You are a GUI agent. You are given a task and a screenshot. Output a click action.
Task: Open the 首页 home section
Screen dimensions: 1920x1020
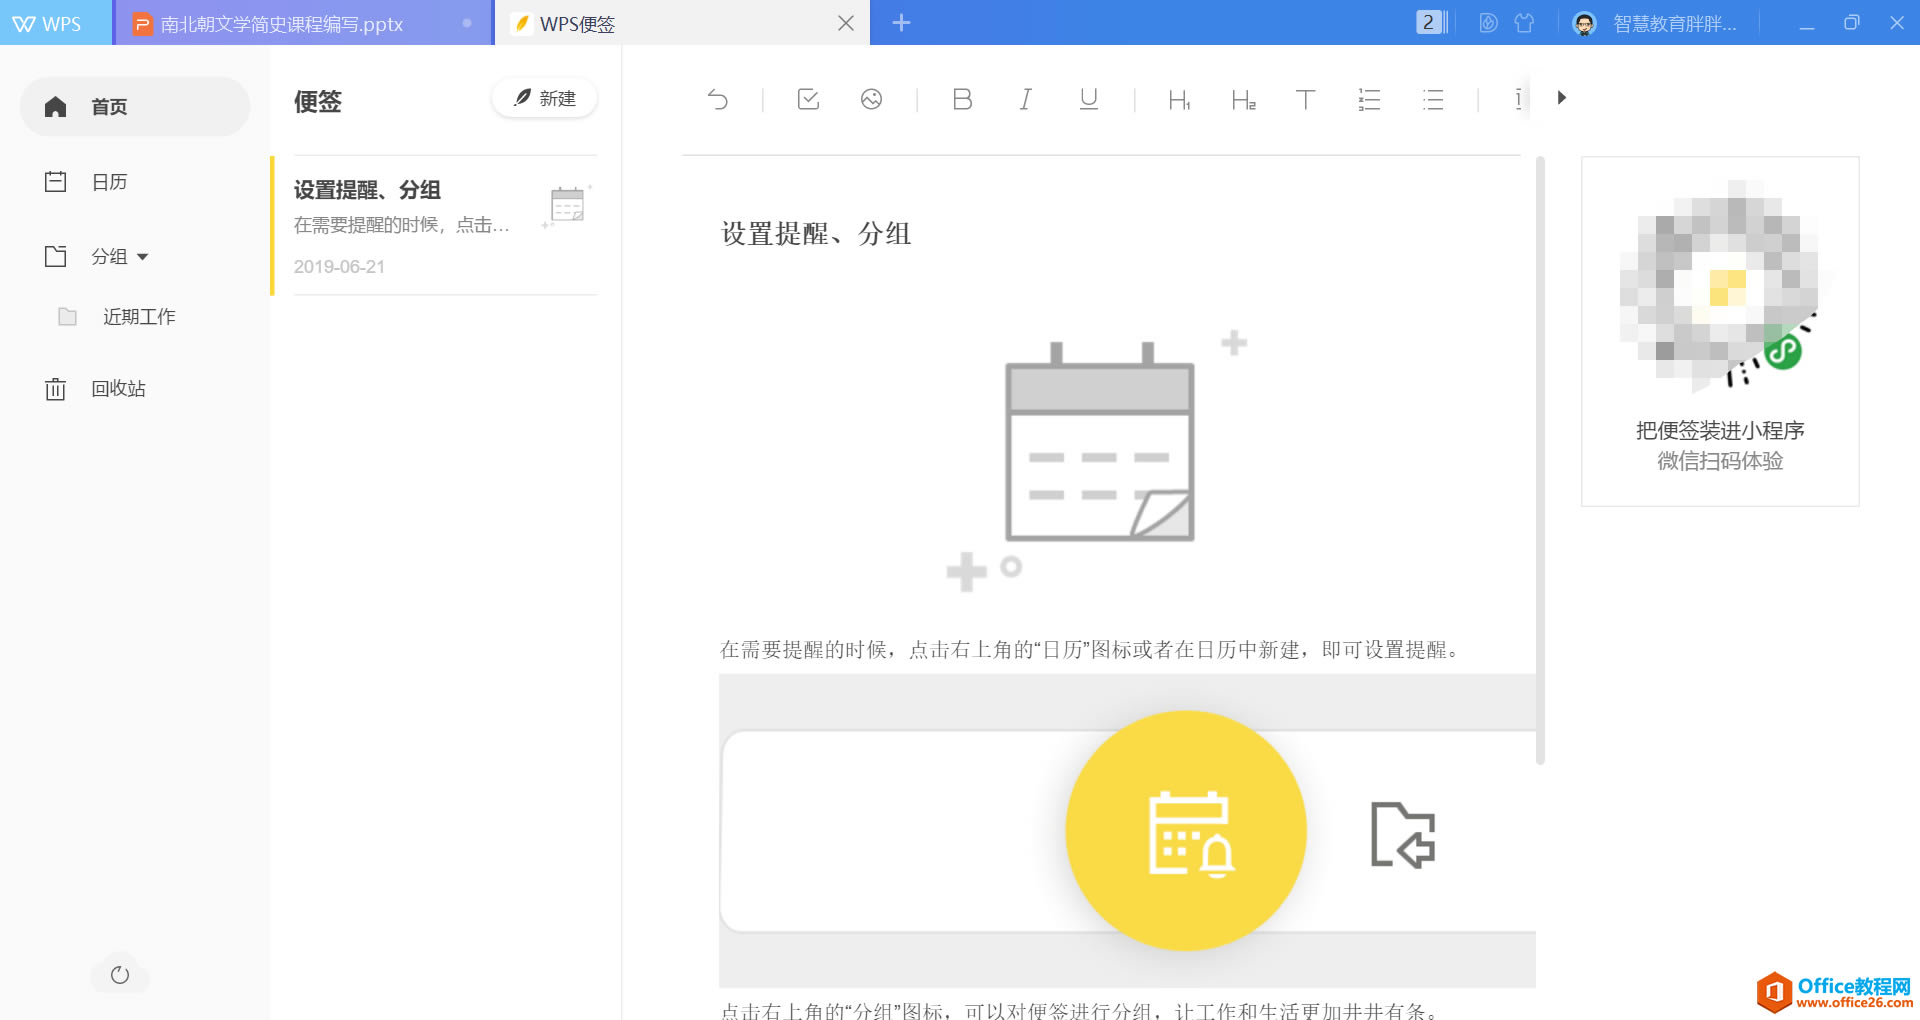pos(135,107)
